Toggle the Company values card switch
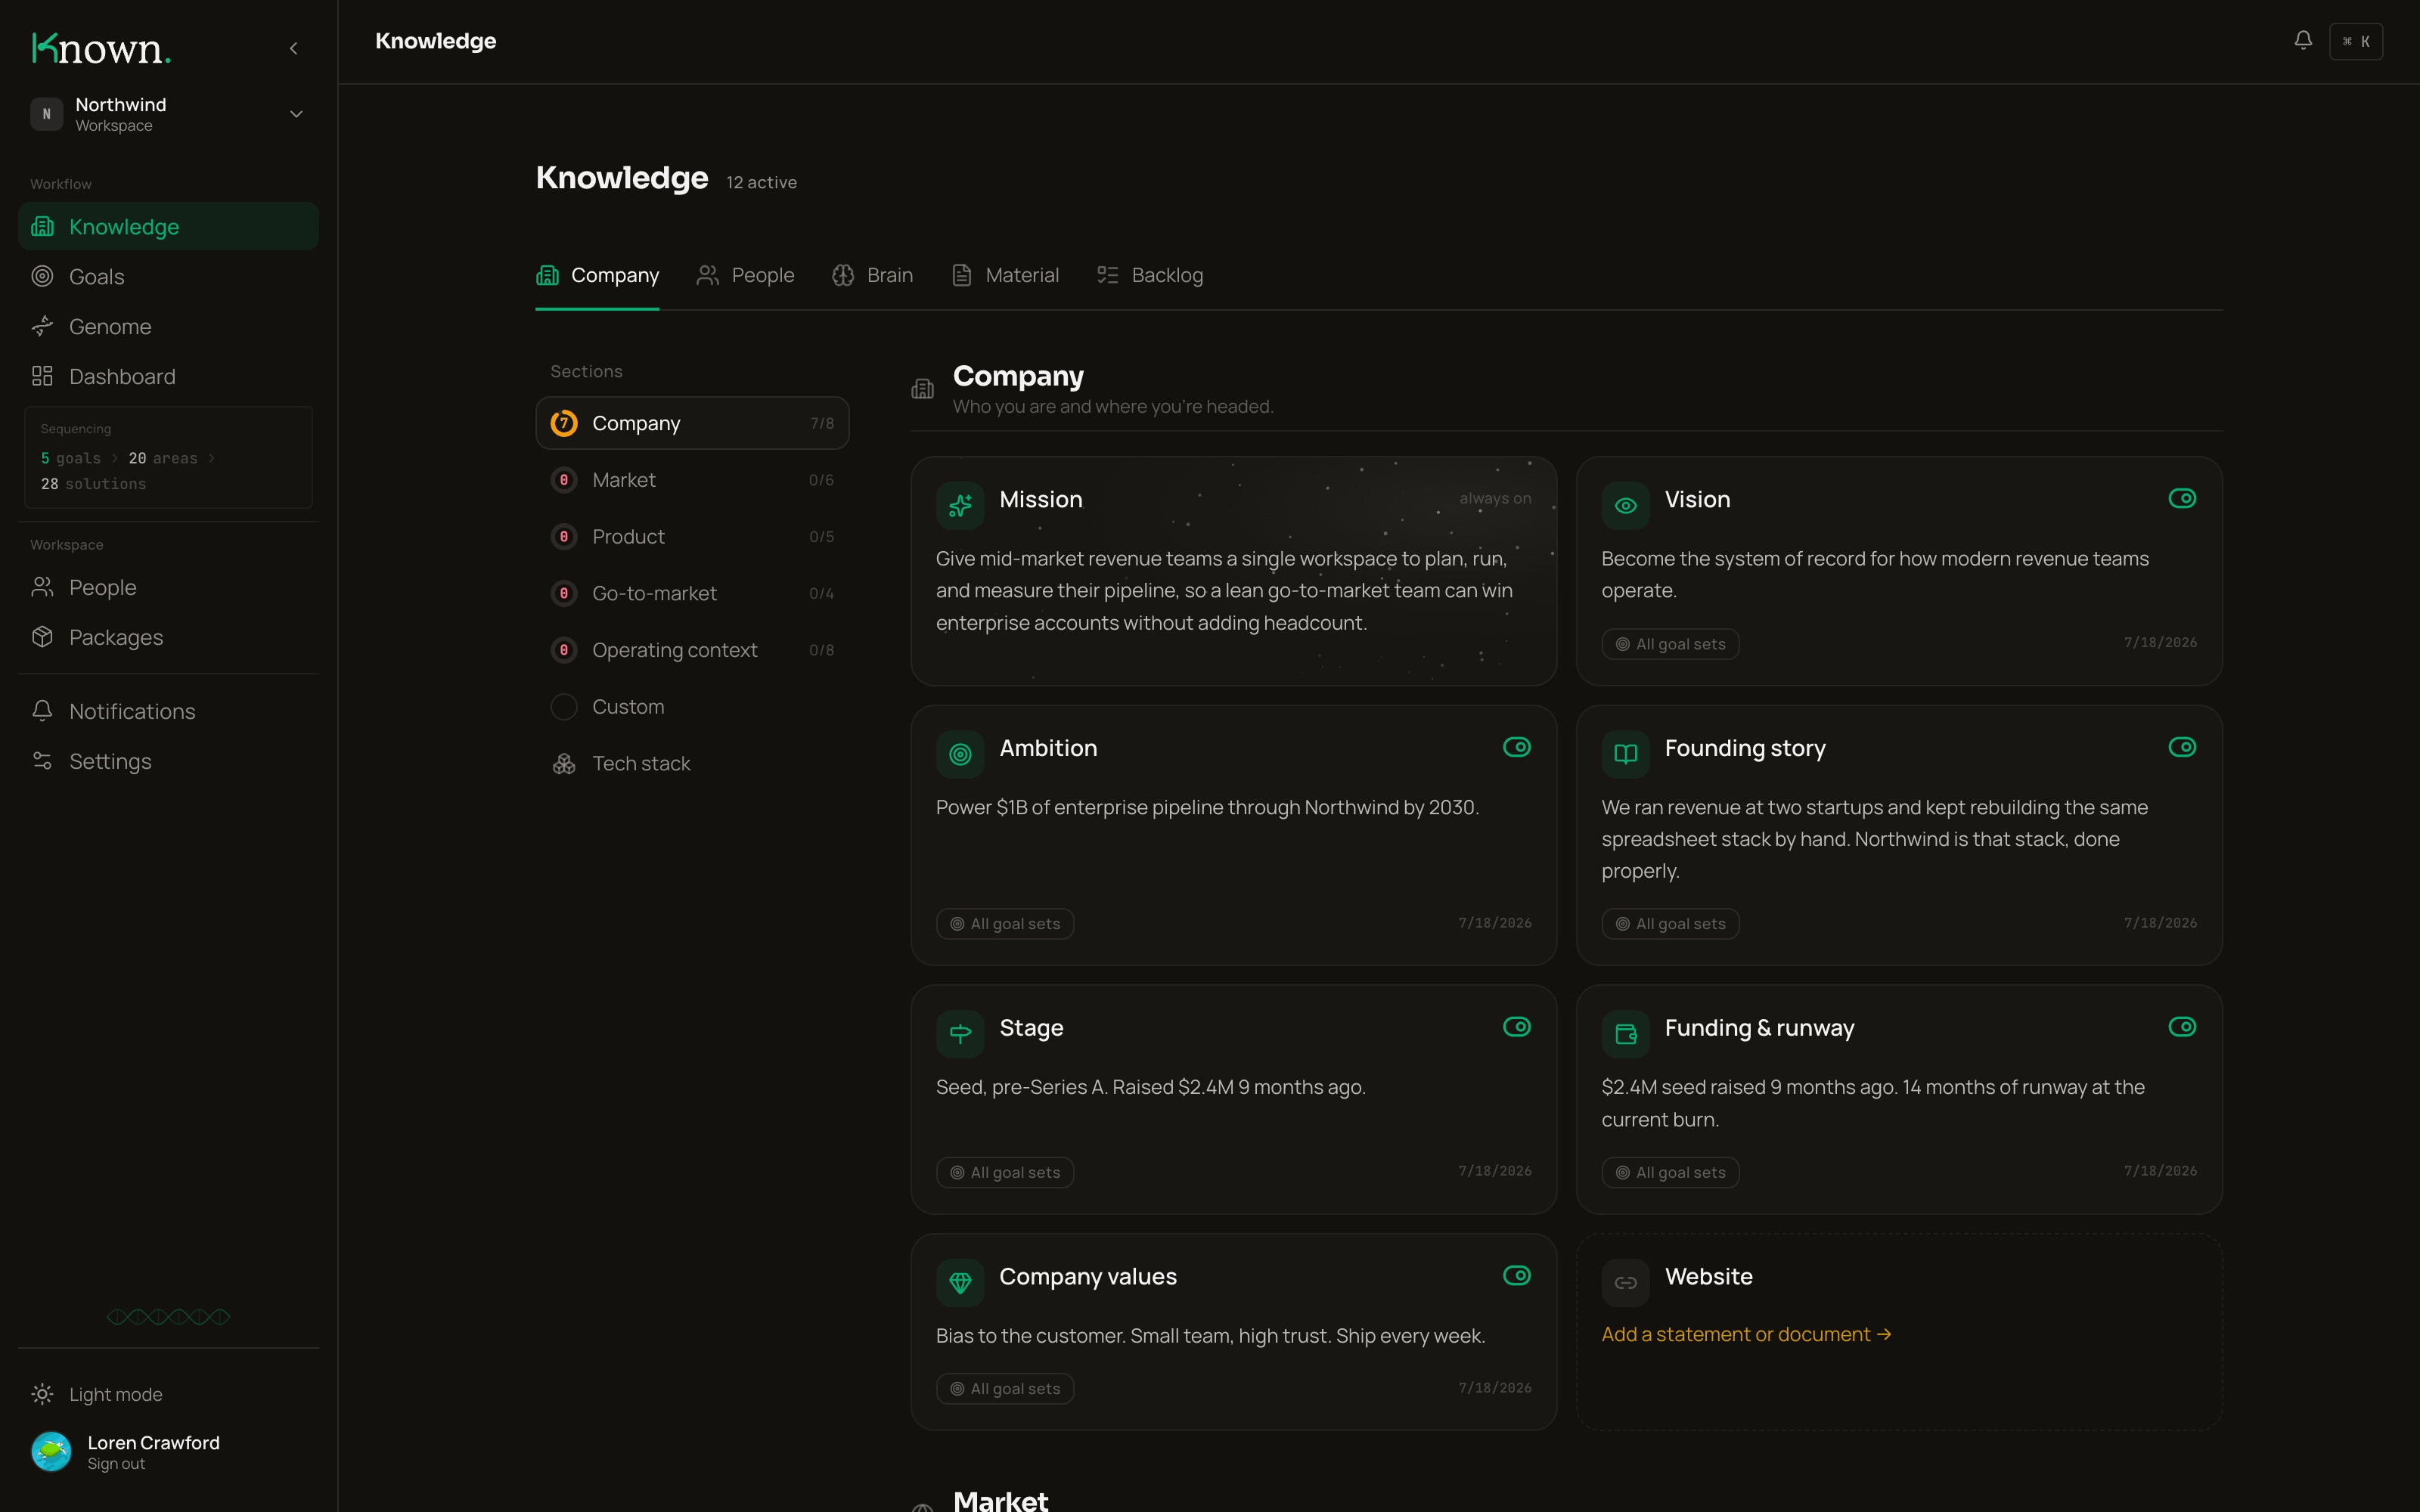Viewport: 2420px width, 1512px height. 1517,1275
